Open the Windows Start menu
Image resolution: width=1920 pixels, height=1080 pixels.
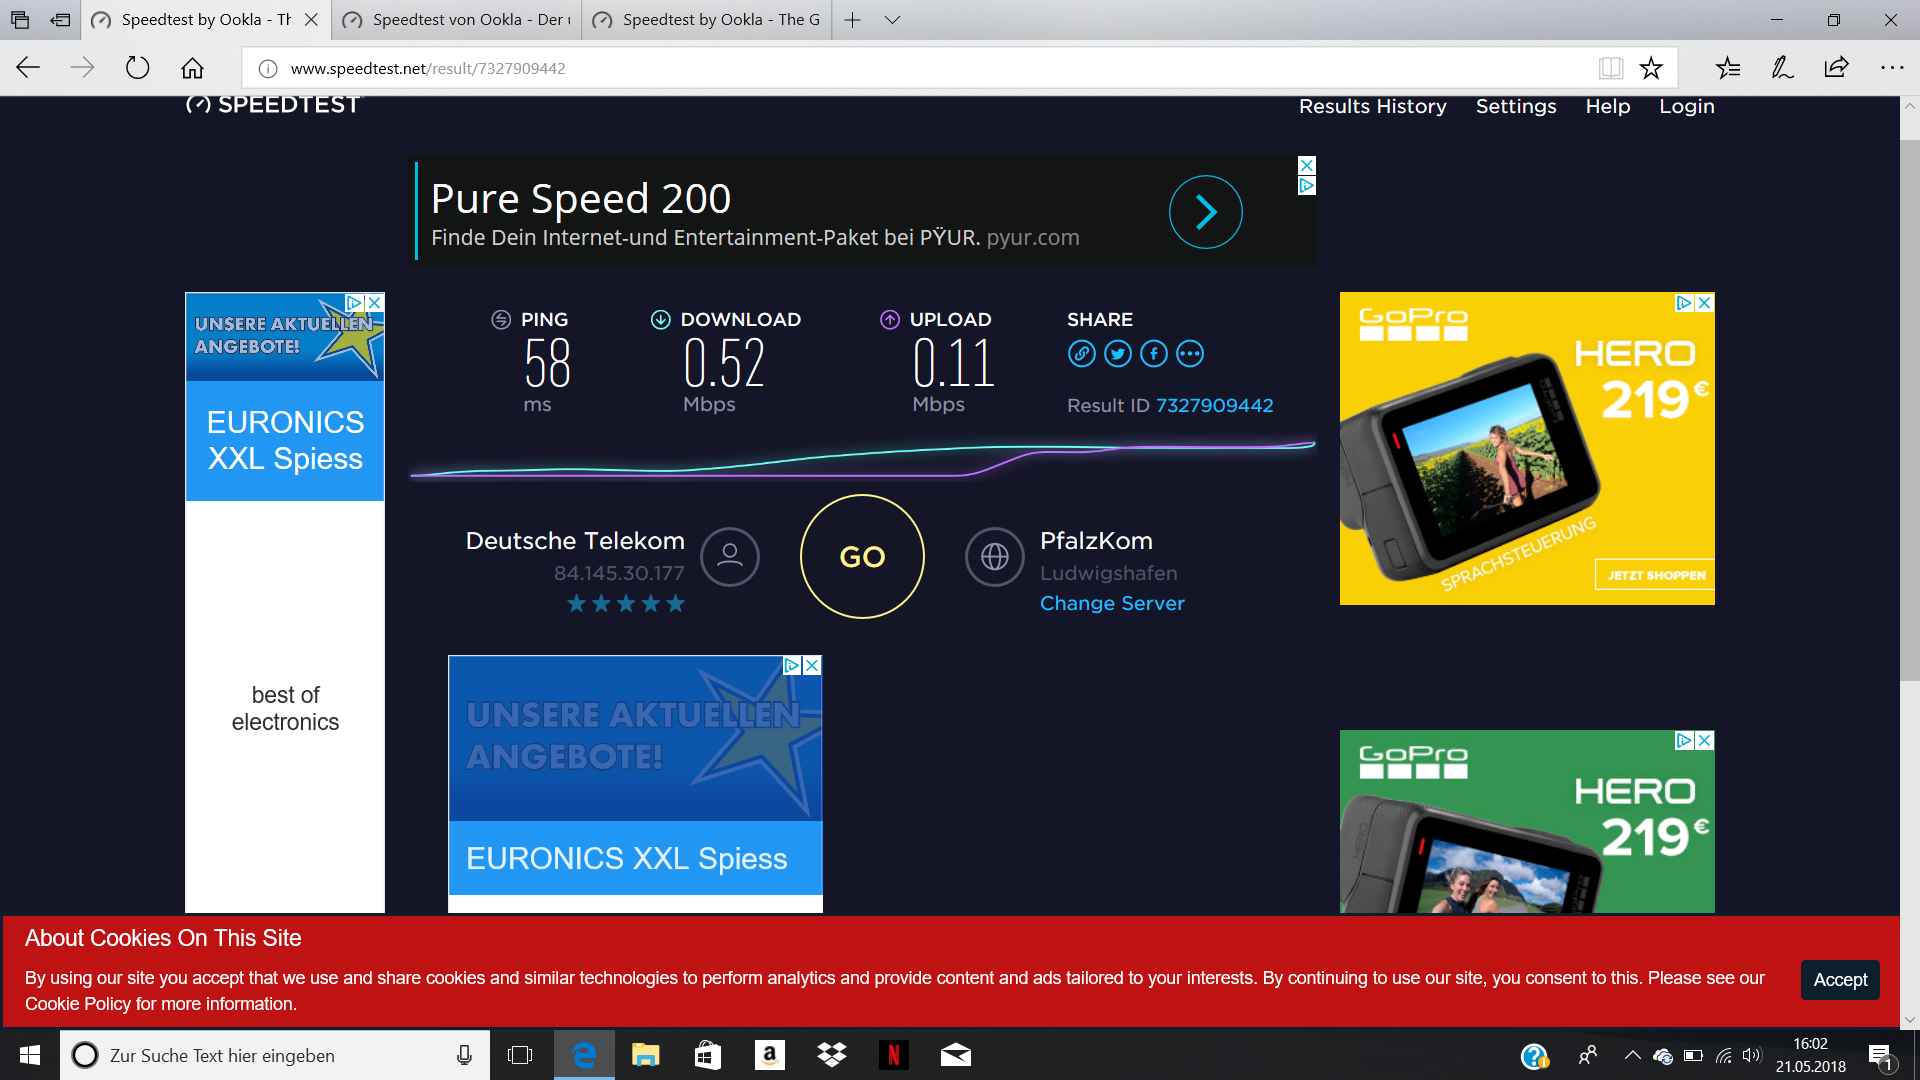[x=30, y=1055]
